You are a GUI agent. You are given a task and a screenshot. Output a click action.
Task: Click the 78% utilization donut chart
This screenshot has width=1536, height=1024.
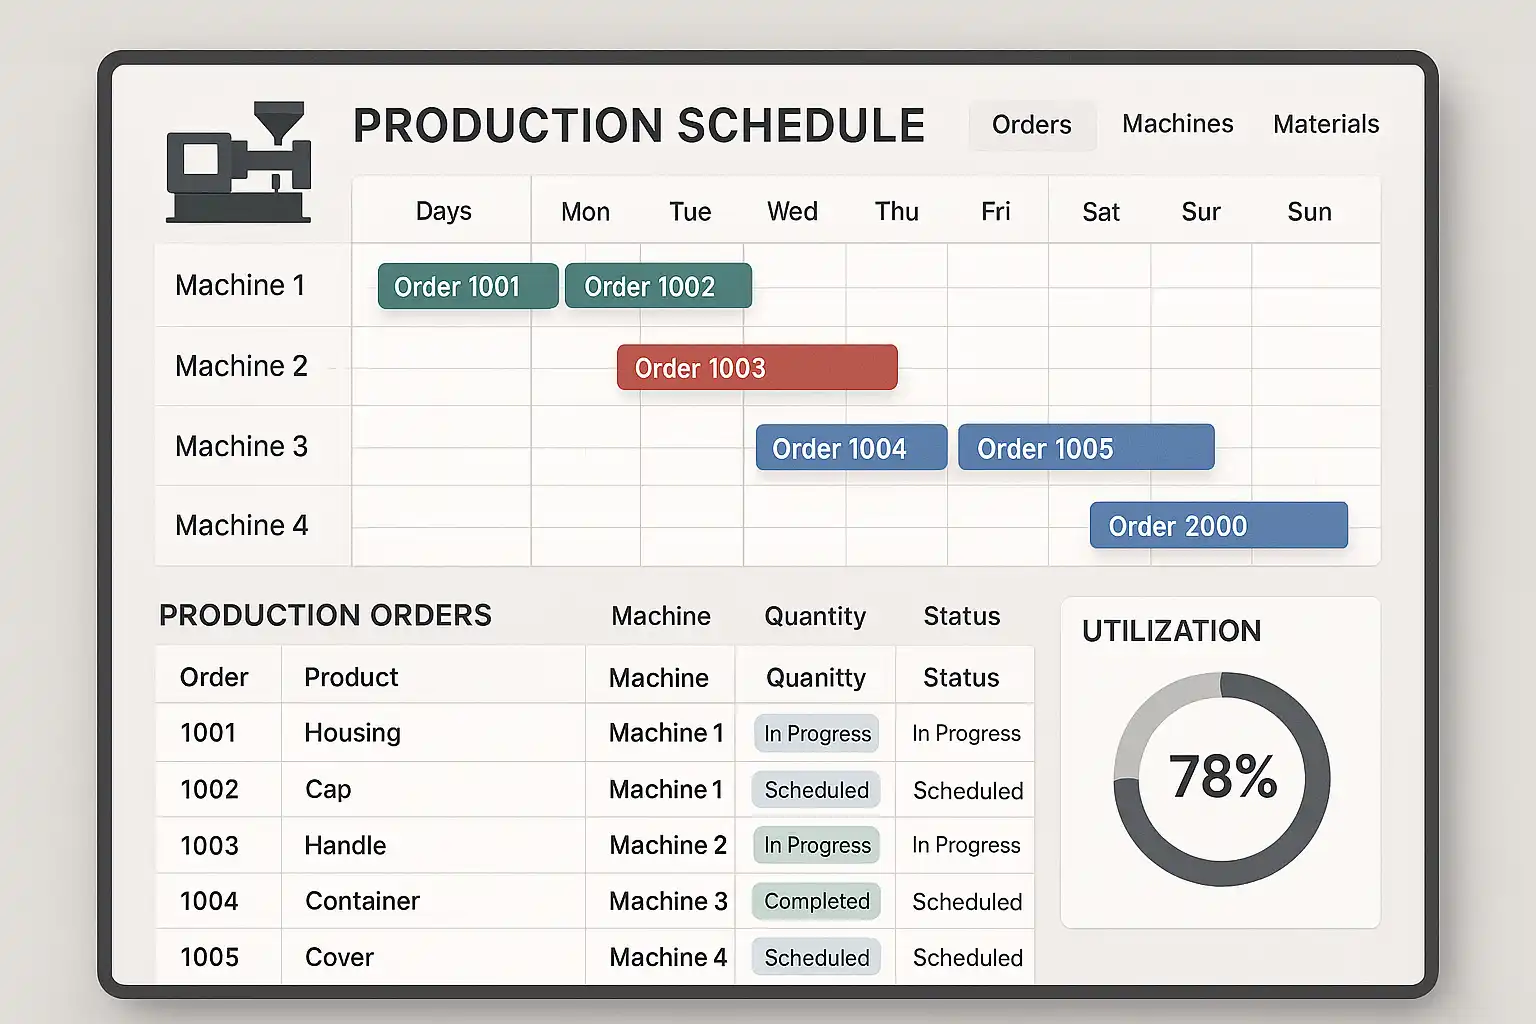[1221, 778]
